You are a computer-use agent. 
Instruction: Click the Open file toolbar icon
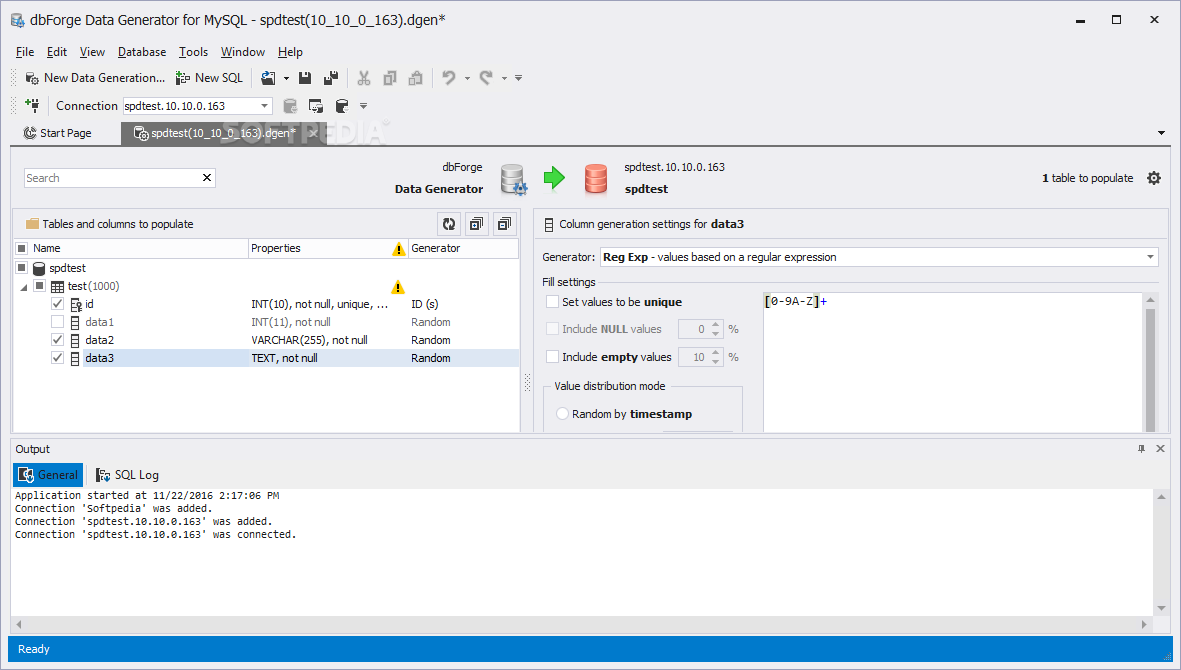click(268, 78)
